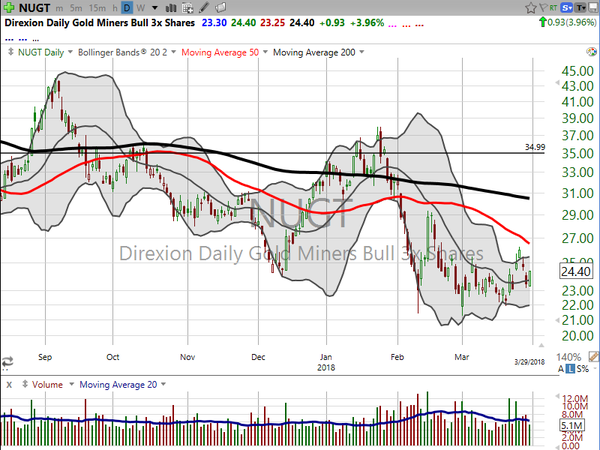Click Moving Average 20 label
Viewport: 600px width, 450px height.
tap(118, 385)
